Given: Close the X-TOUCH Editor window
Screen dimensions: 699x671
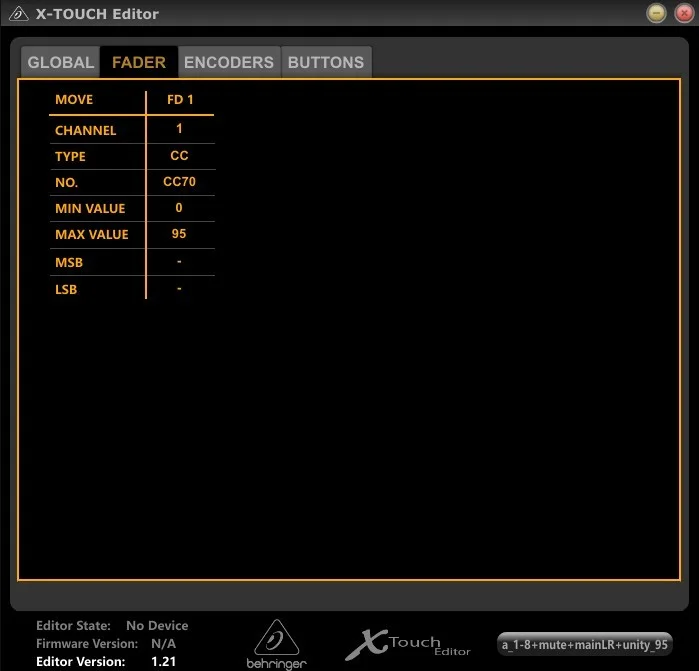Looking at the screenshot, I should (684, 13).
